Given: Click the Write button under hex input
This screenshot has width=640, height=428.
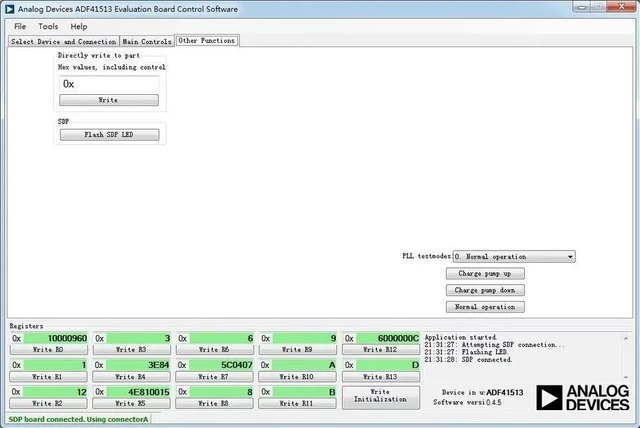Looking at the screenshot, I should pyautogui.click(x=109, y=100).
